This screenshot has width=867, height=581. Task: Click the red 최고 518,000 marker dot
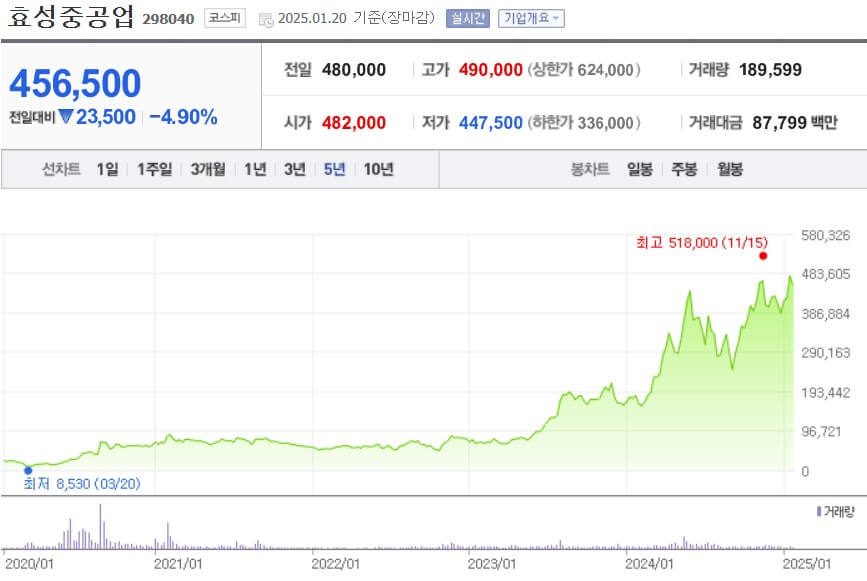tap(763, 255)
